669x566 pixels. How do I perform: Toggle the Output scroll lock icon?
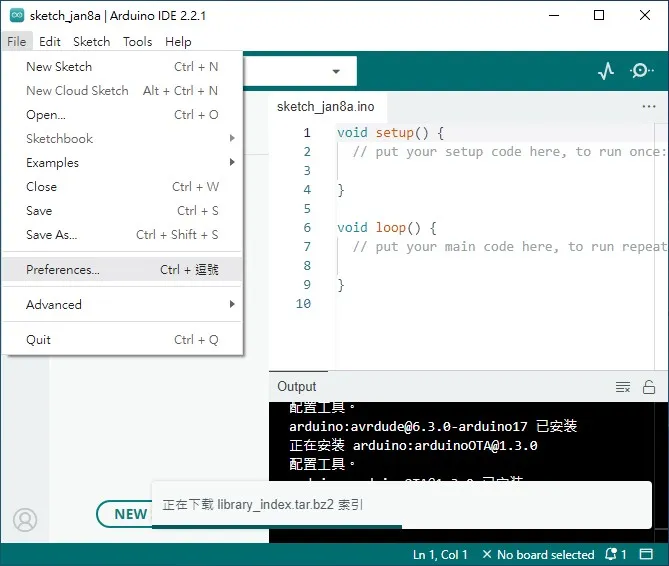[x=649, y=387]
